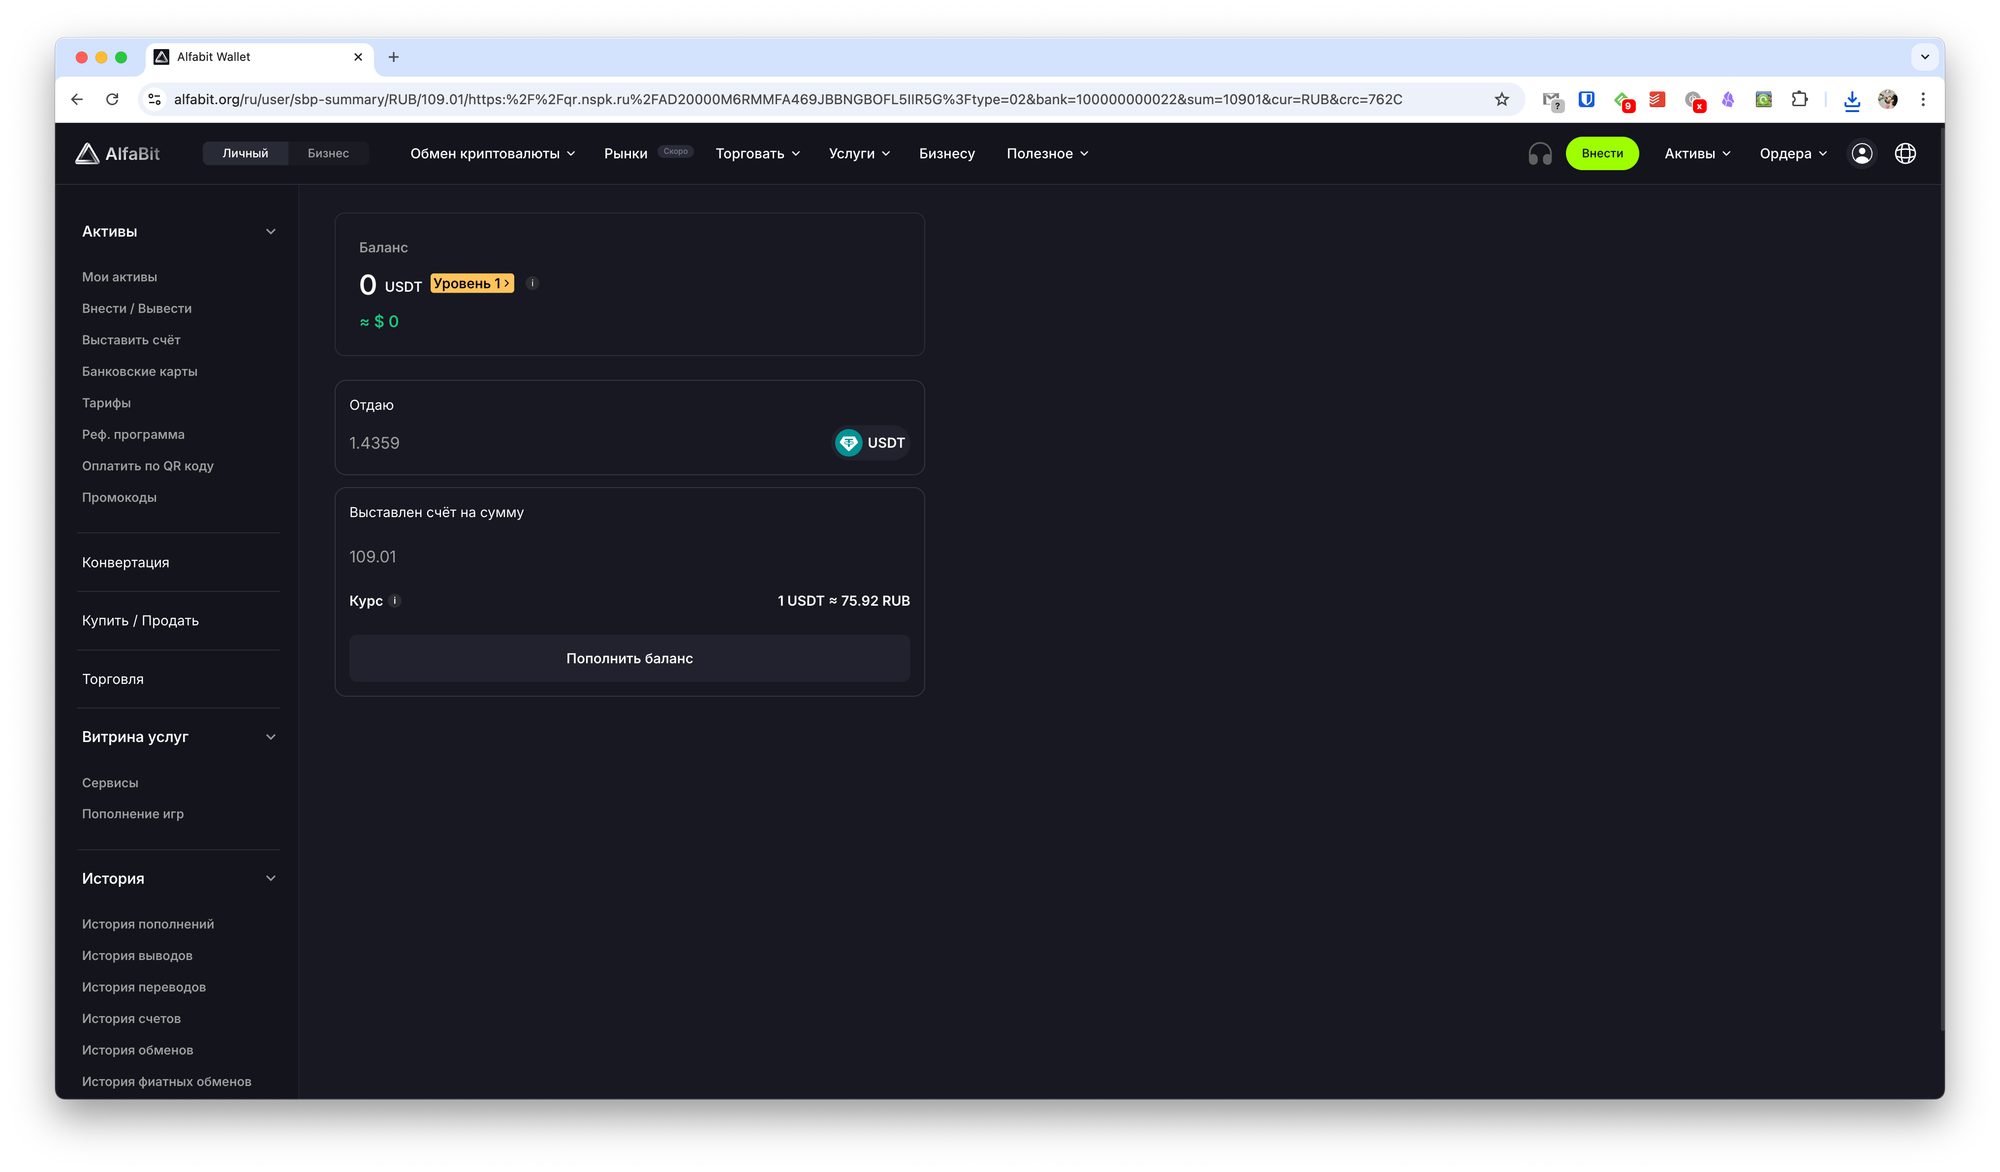Click the USDT currency icon
This screenshot has height=1172, width=2000.
[849, 442]
